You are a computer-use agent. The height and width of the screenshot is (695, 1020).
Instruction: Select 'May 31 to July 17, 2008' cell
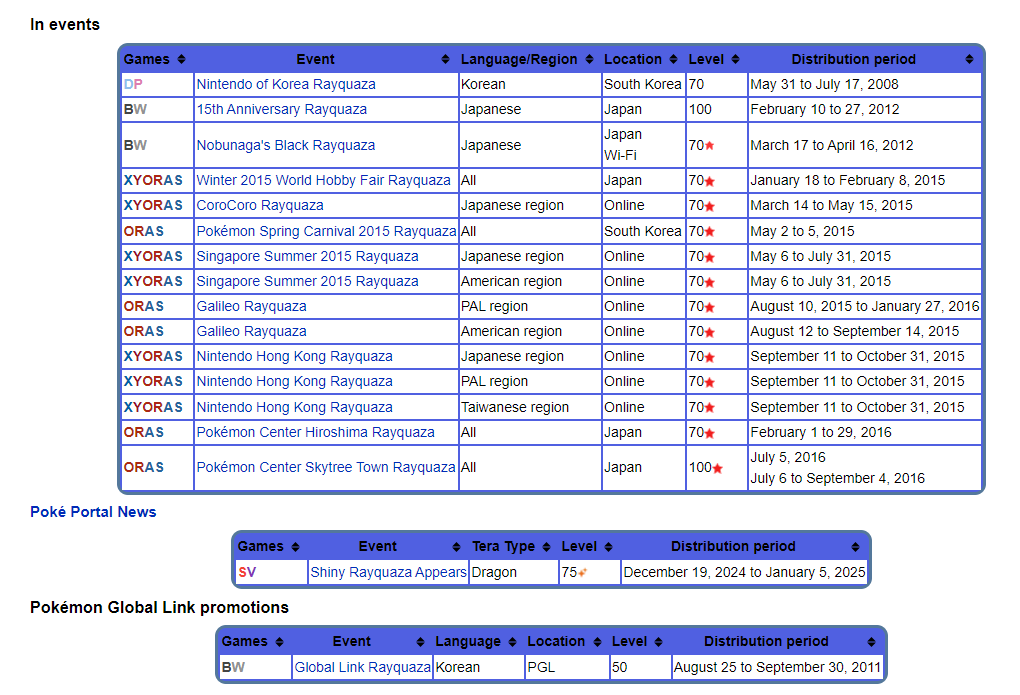[x=865, y=85]
